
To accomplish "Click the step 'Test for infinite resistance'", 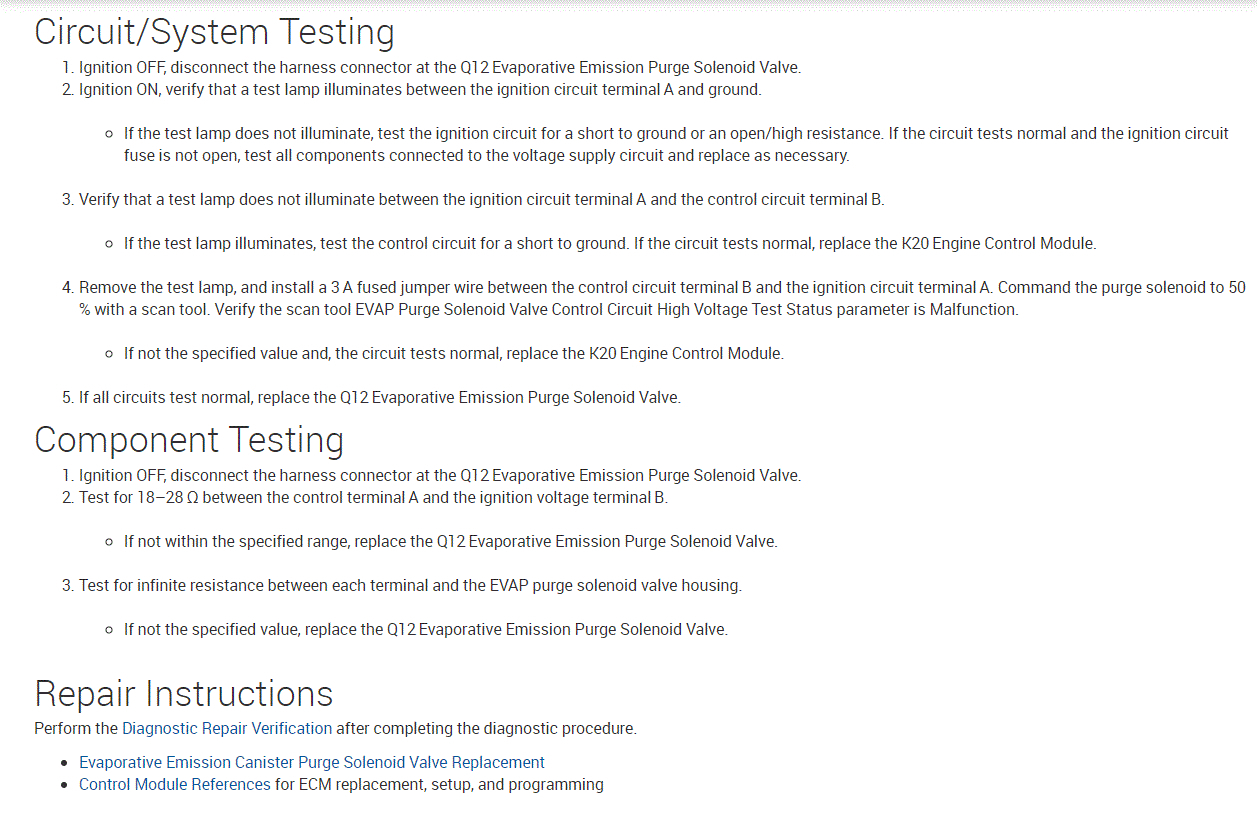I will 410,585.
